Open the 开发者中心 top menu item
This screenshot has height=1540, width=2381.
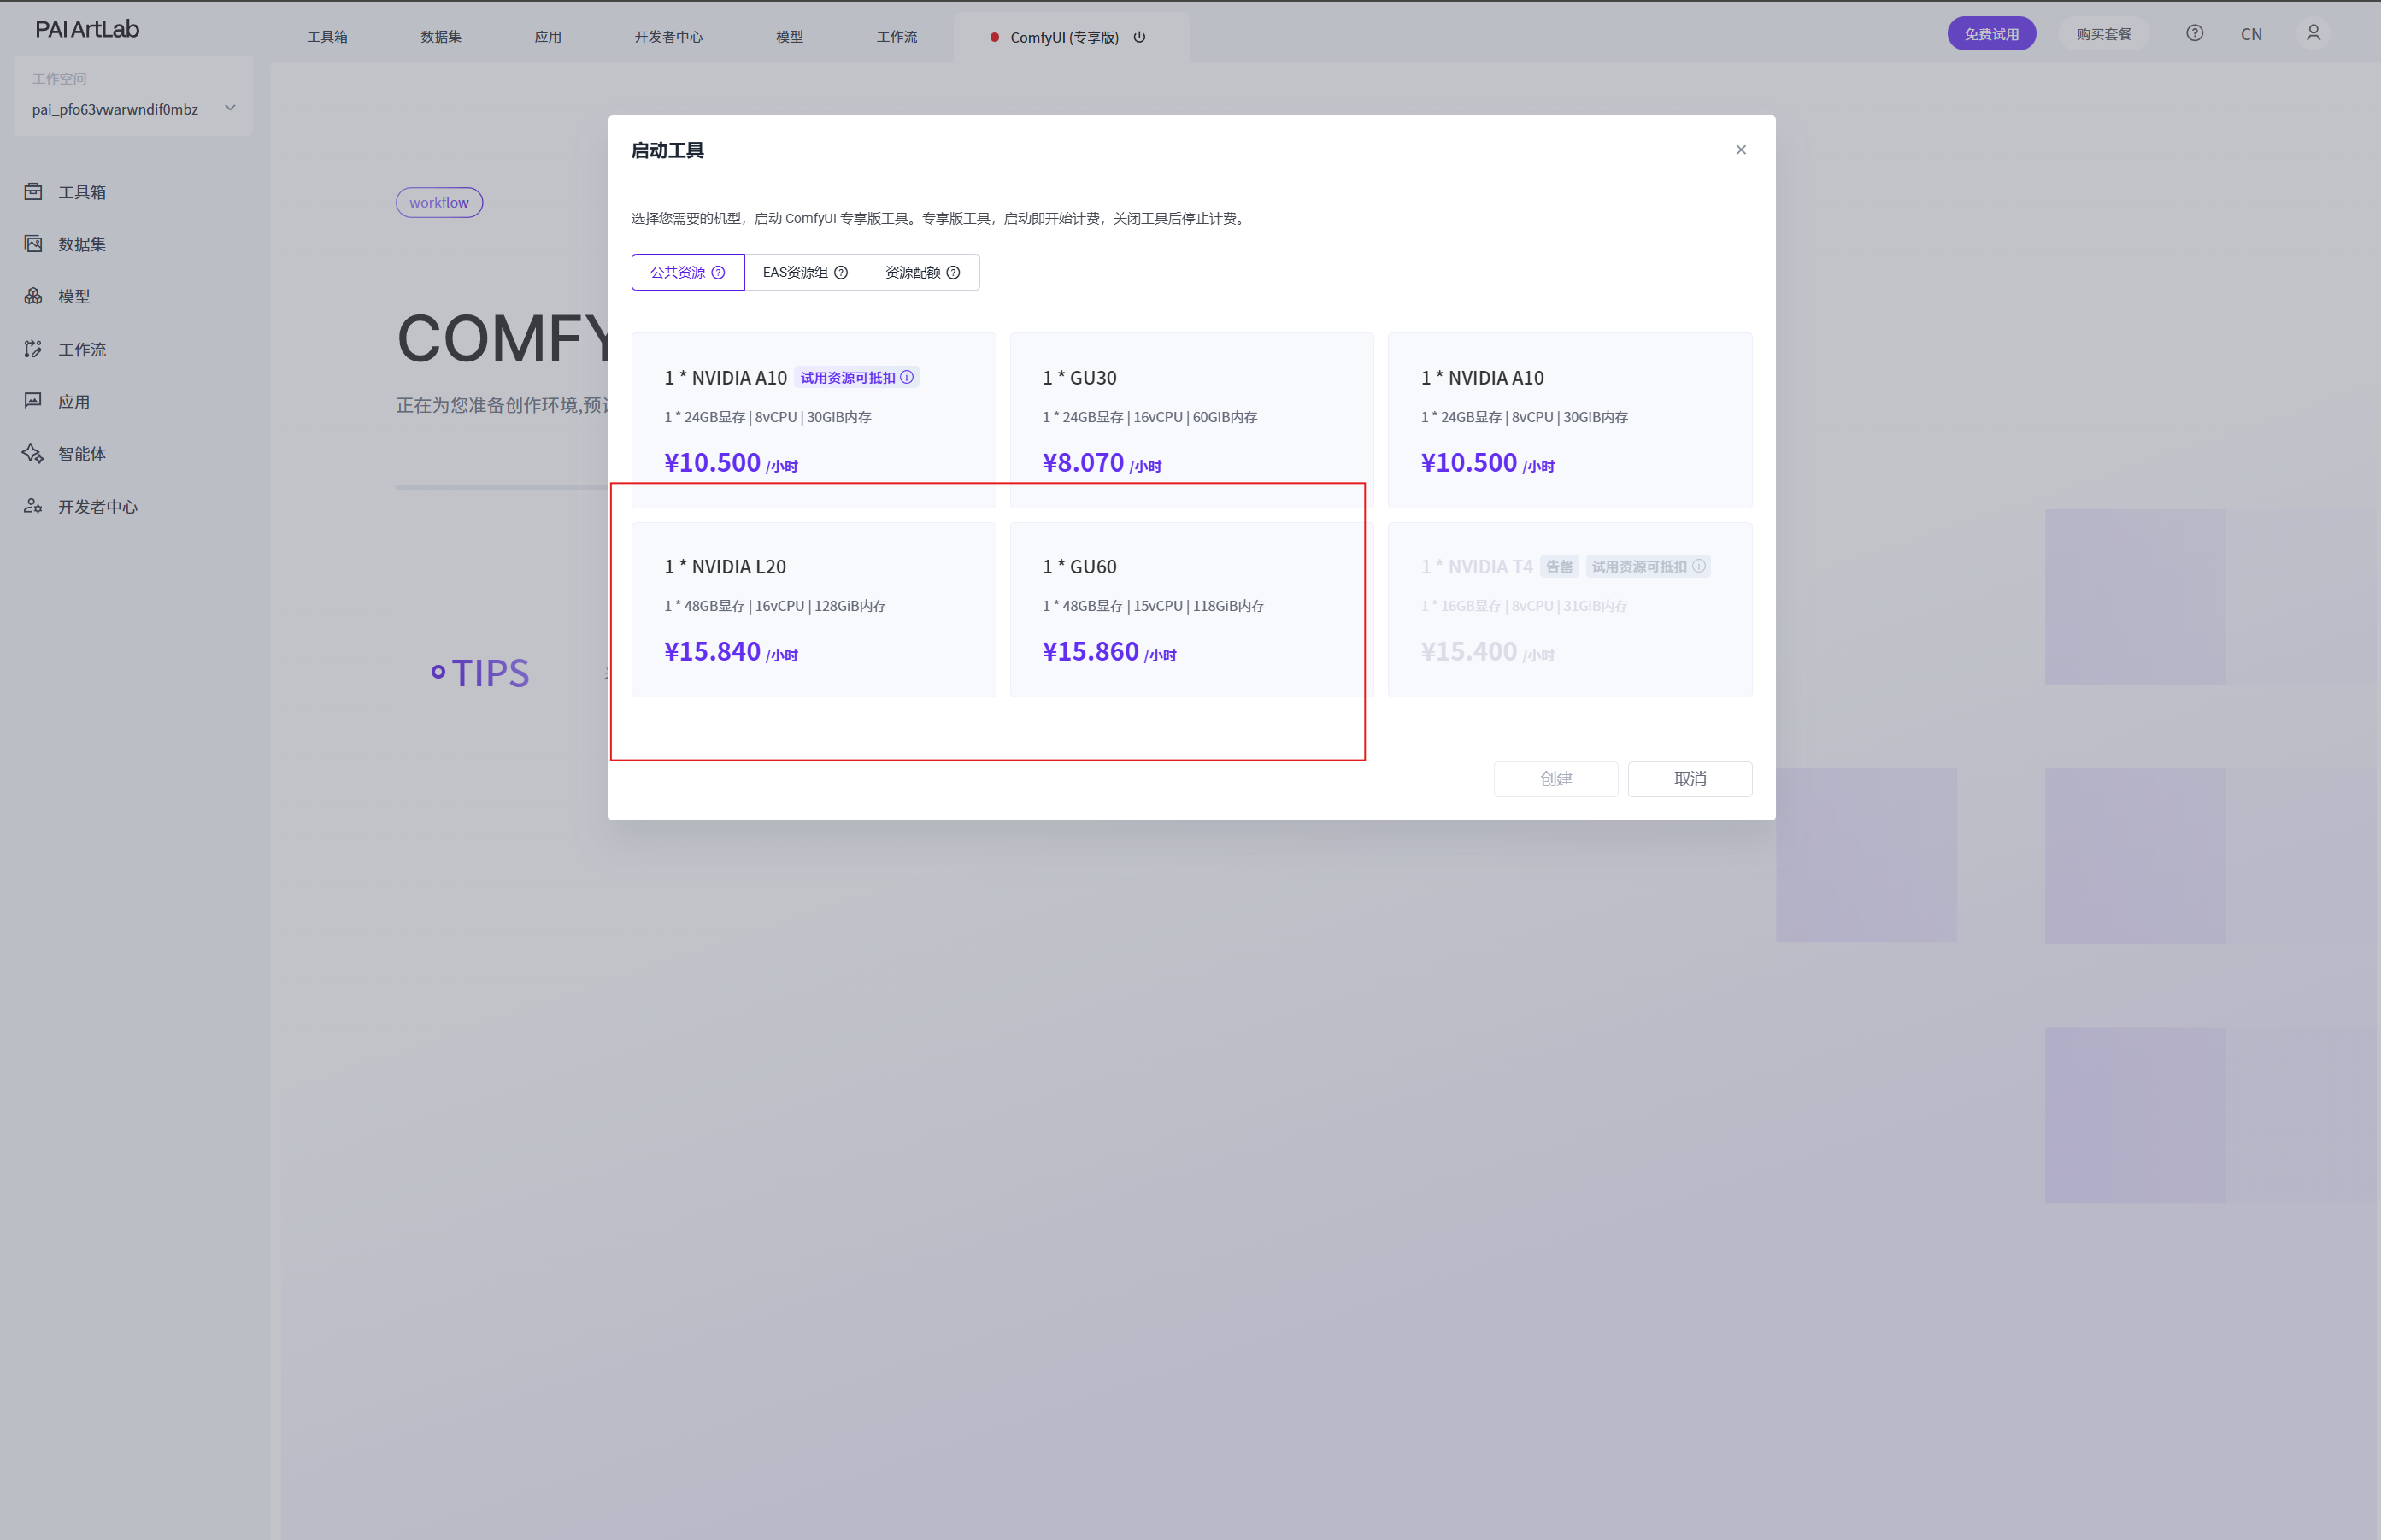pyautogui.click(x=668, y=37)
